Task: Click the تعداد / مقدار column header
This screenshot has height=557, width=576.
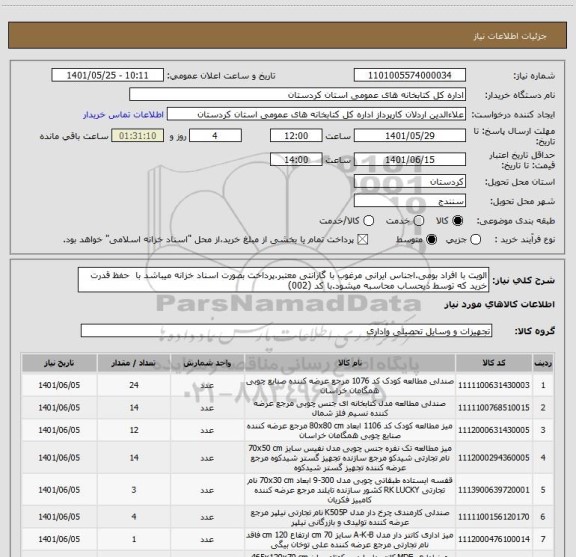Action: [134, 363]
